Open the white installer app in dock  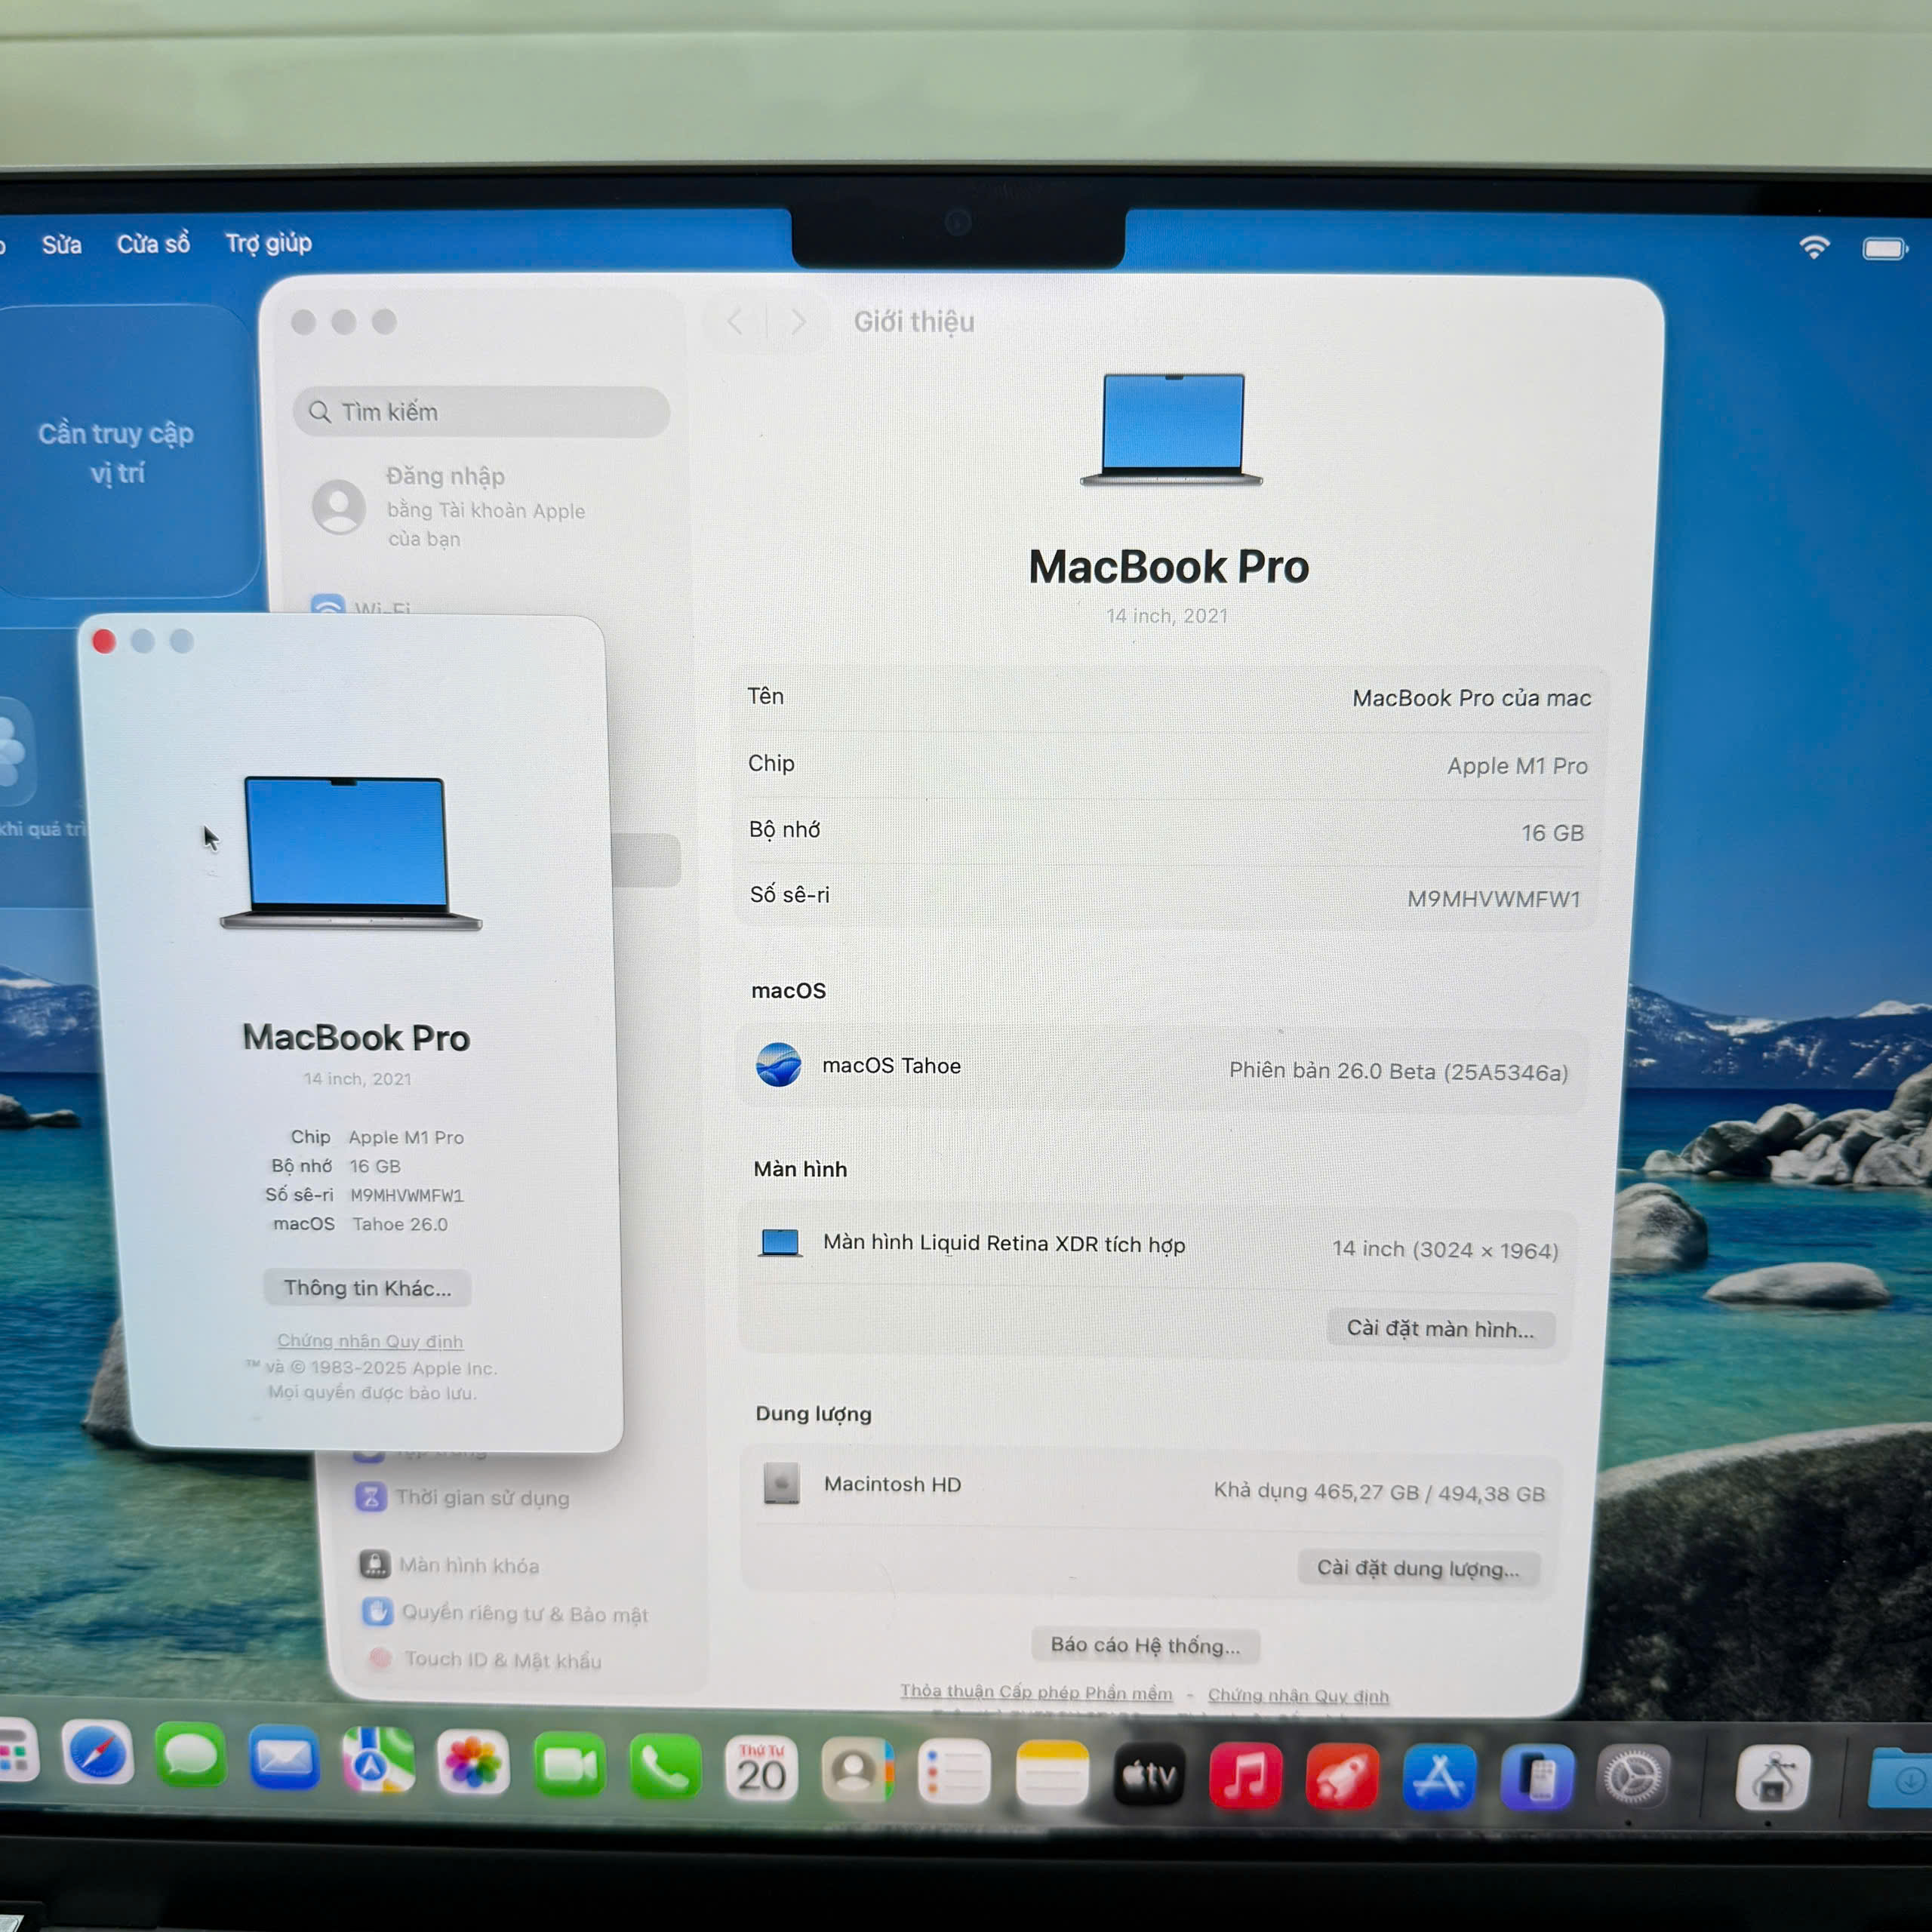pos(1773,1779)
